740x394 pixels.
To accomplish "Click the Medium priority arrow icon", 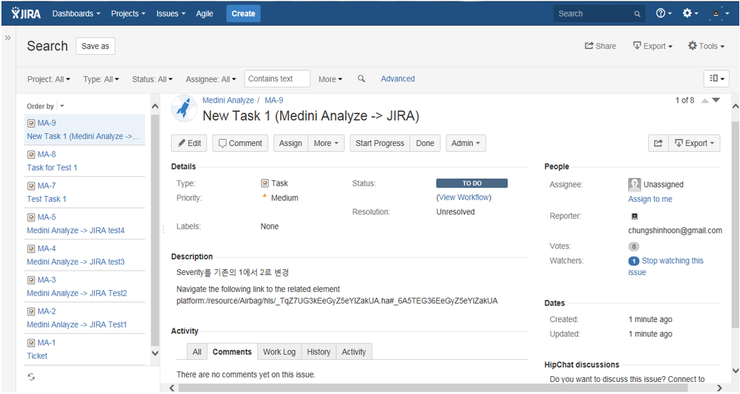I will (265, 196).
